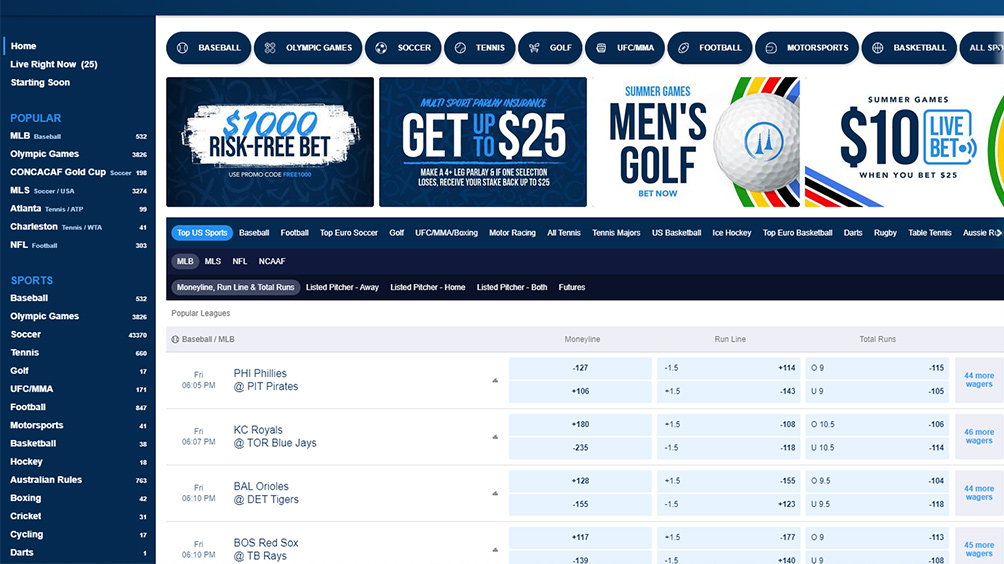Open the UFC/MMA/Boxing tab
The image size is (1004, 564).
446,233
